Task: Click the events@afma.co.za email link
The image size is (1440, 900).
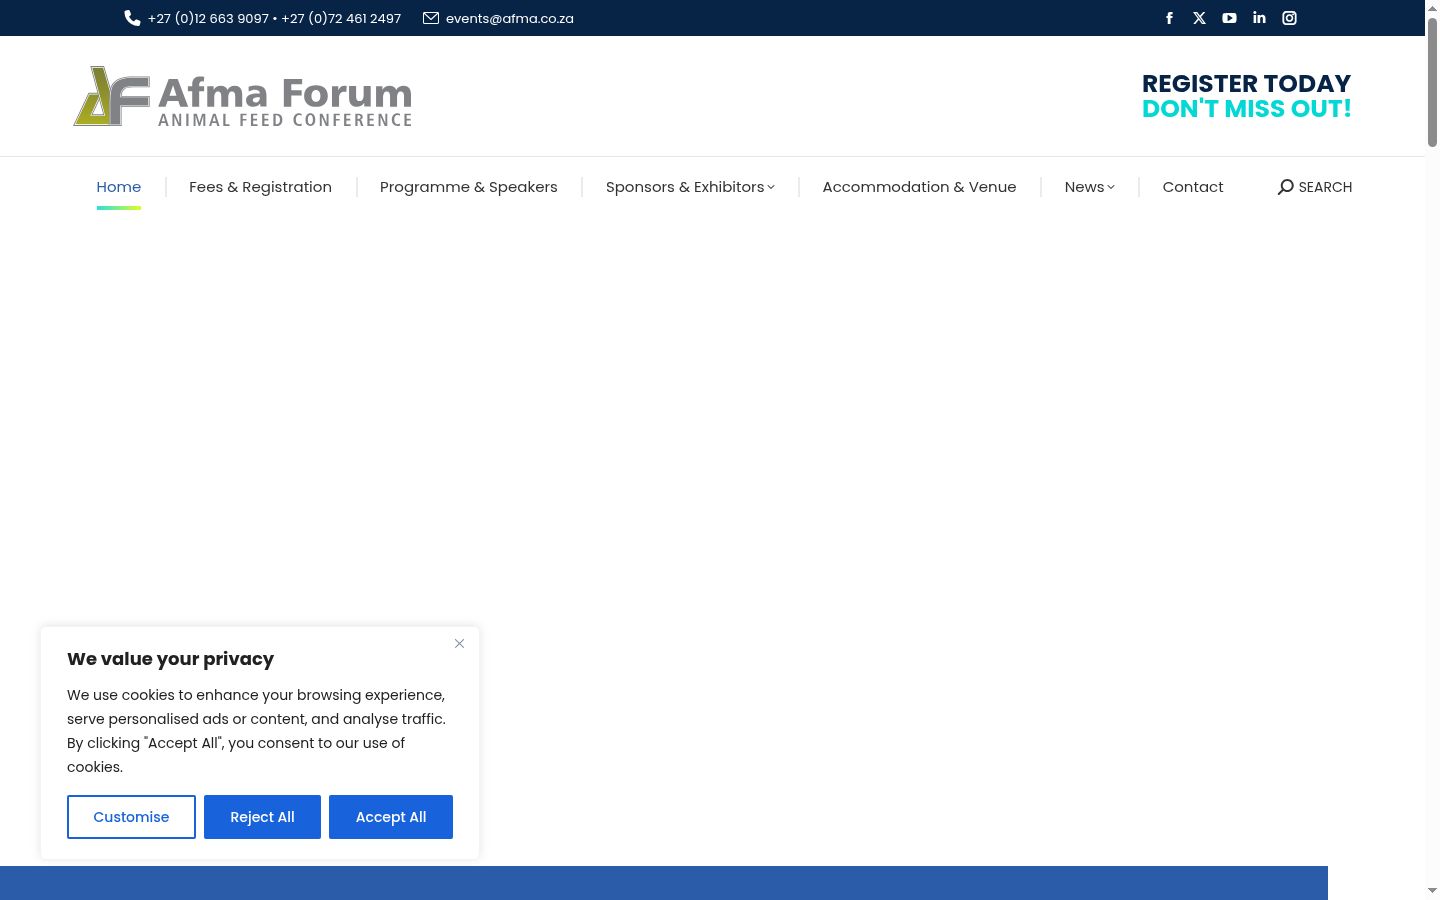Action: point(510,18)
